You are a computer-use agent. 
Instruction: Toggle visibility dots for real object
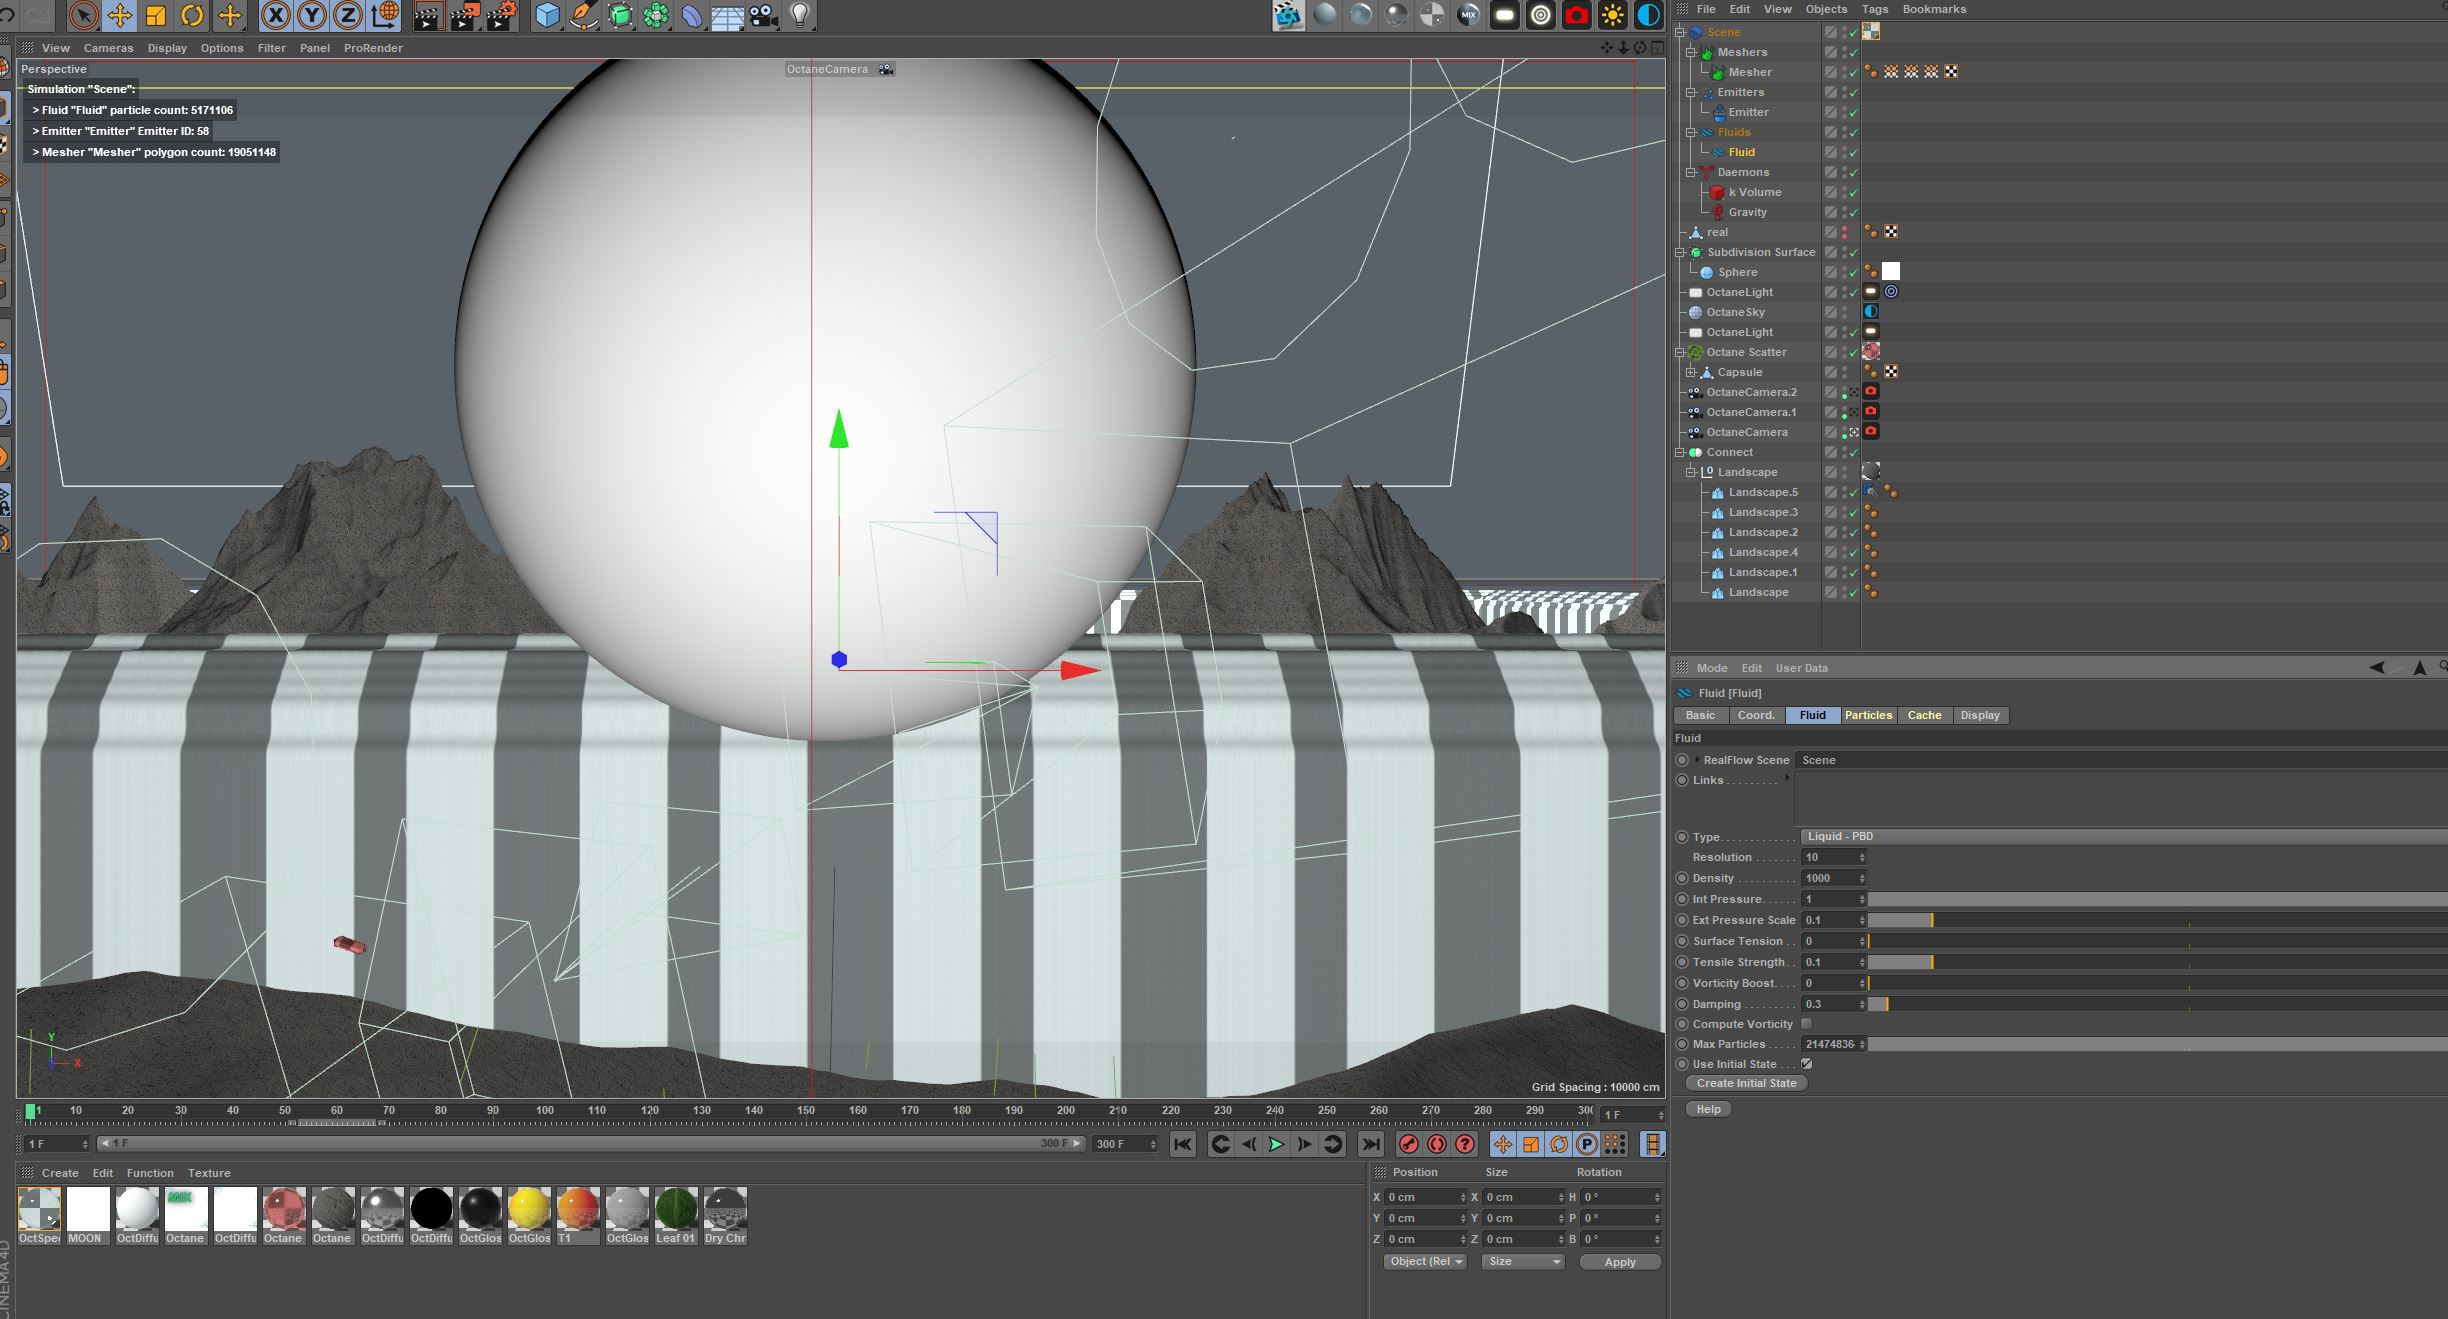(1845, 232)
